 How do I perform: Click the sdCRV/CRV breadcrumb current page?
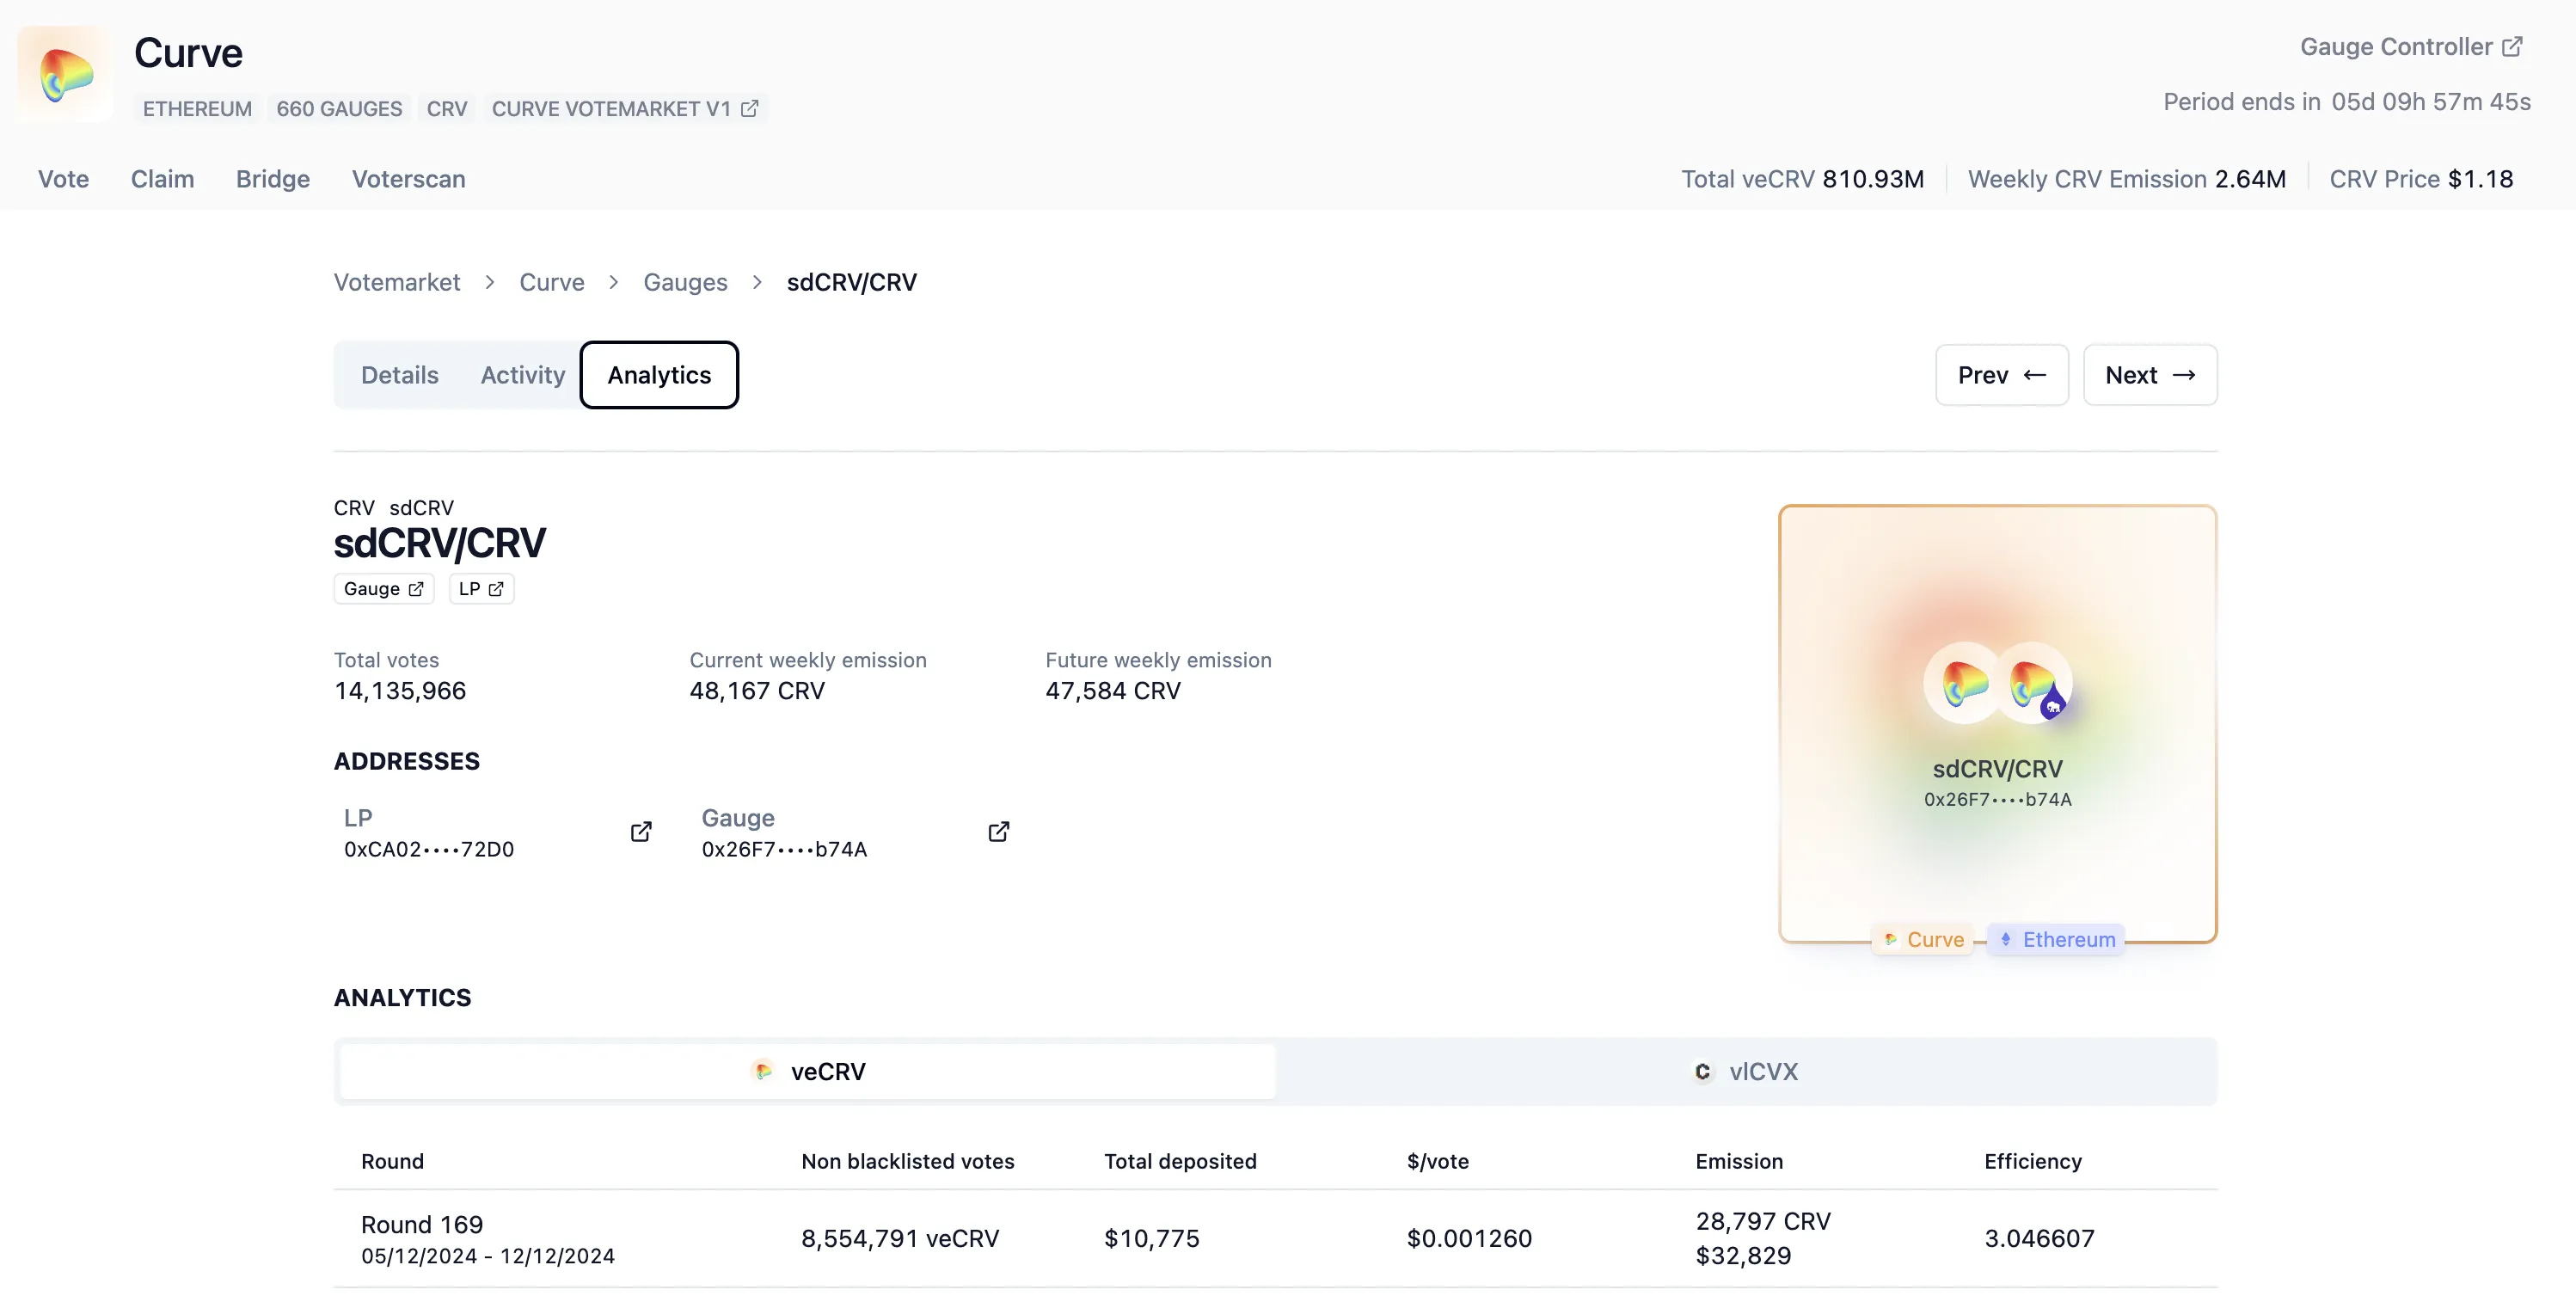851,282
